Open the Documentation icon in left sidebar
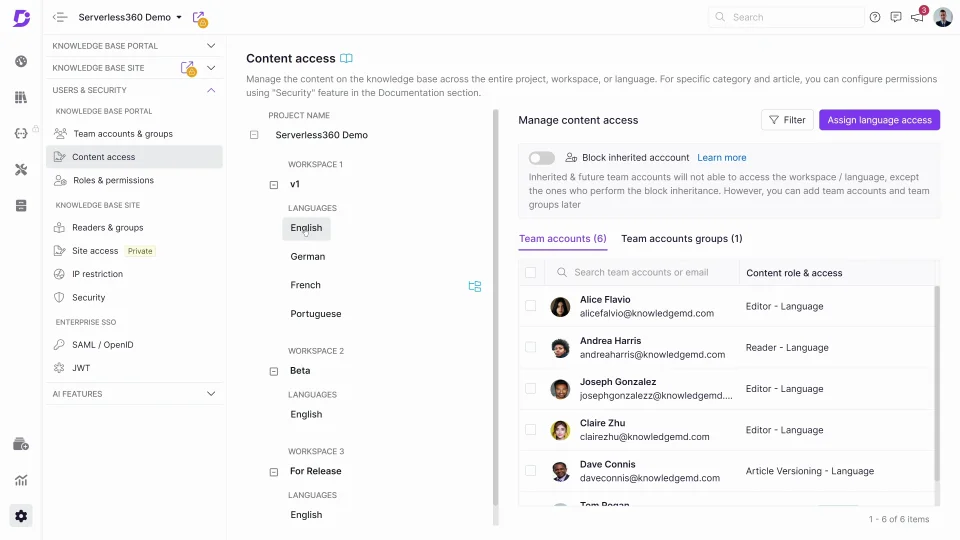Image resolution: width=960 pixels, height=540 pixels. (21, 97)
